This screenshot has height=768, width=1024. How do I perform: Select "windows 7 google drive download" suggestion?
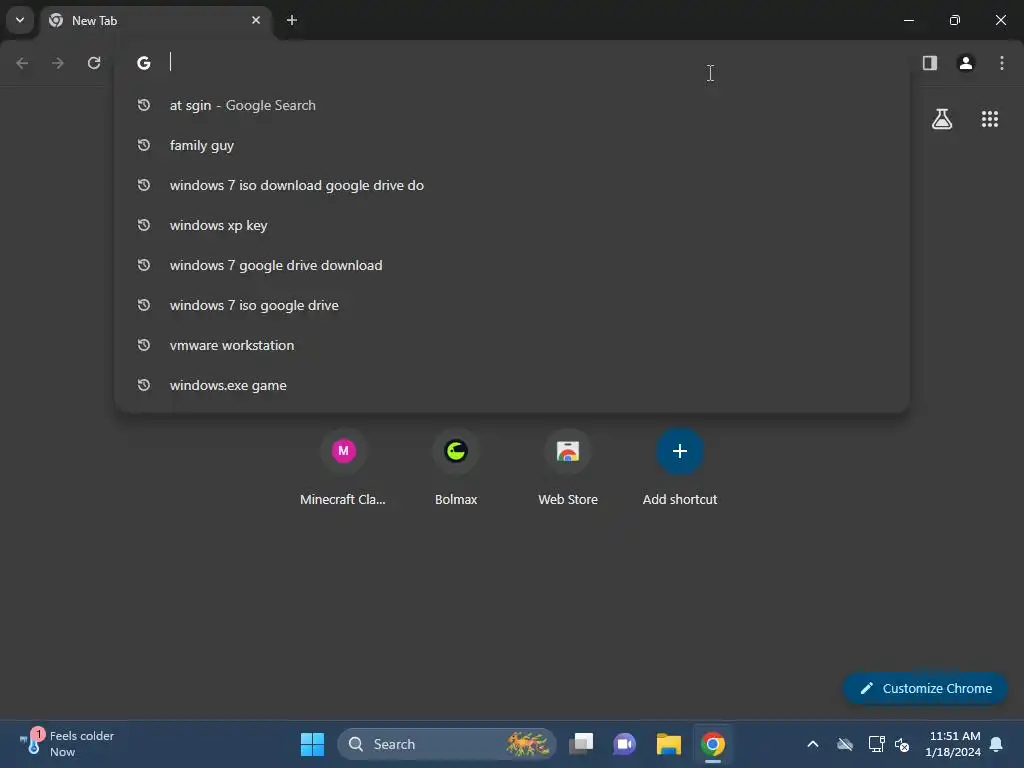point(512,265)
